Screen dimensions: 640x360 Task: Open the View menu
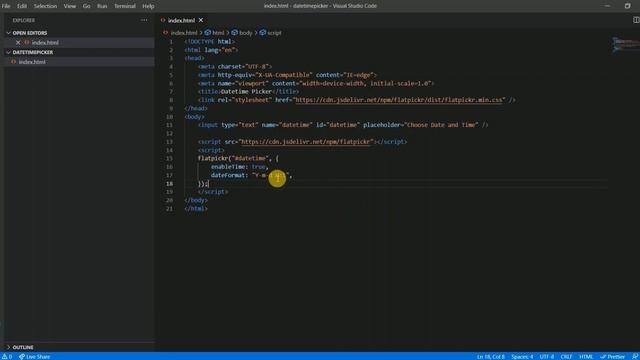(70, 6)
